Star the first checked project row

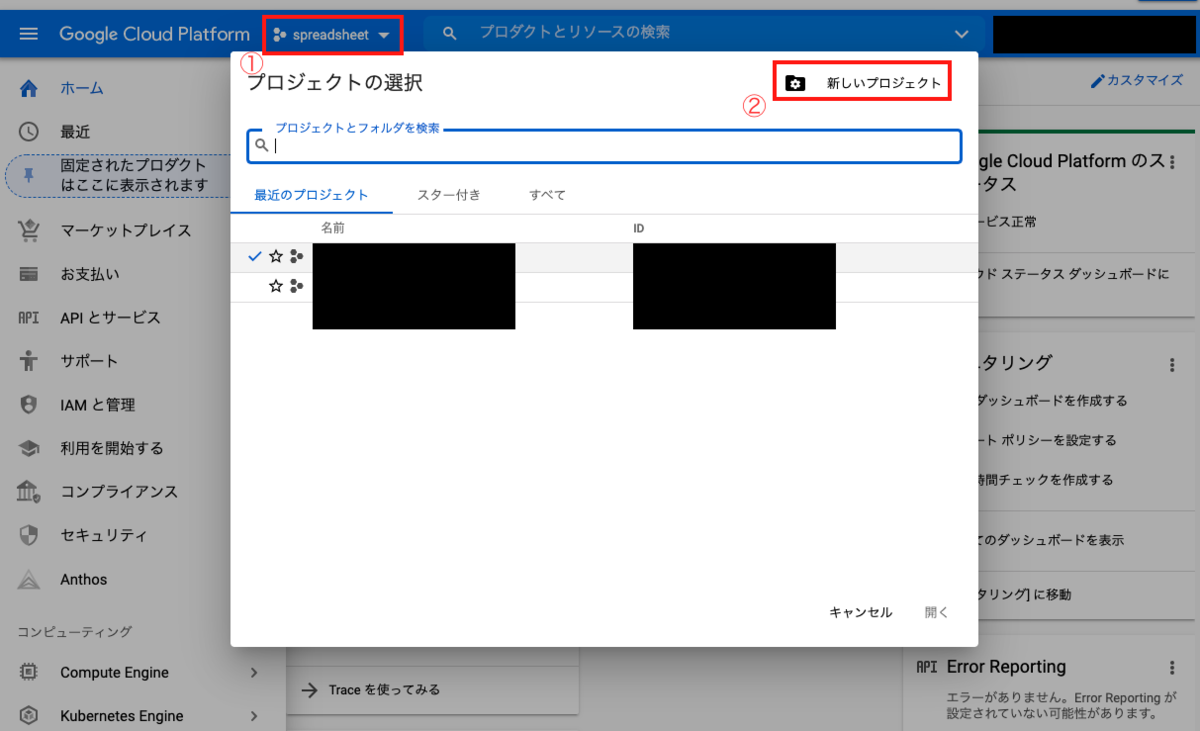pos(276,257)
